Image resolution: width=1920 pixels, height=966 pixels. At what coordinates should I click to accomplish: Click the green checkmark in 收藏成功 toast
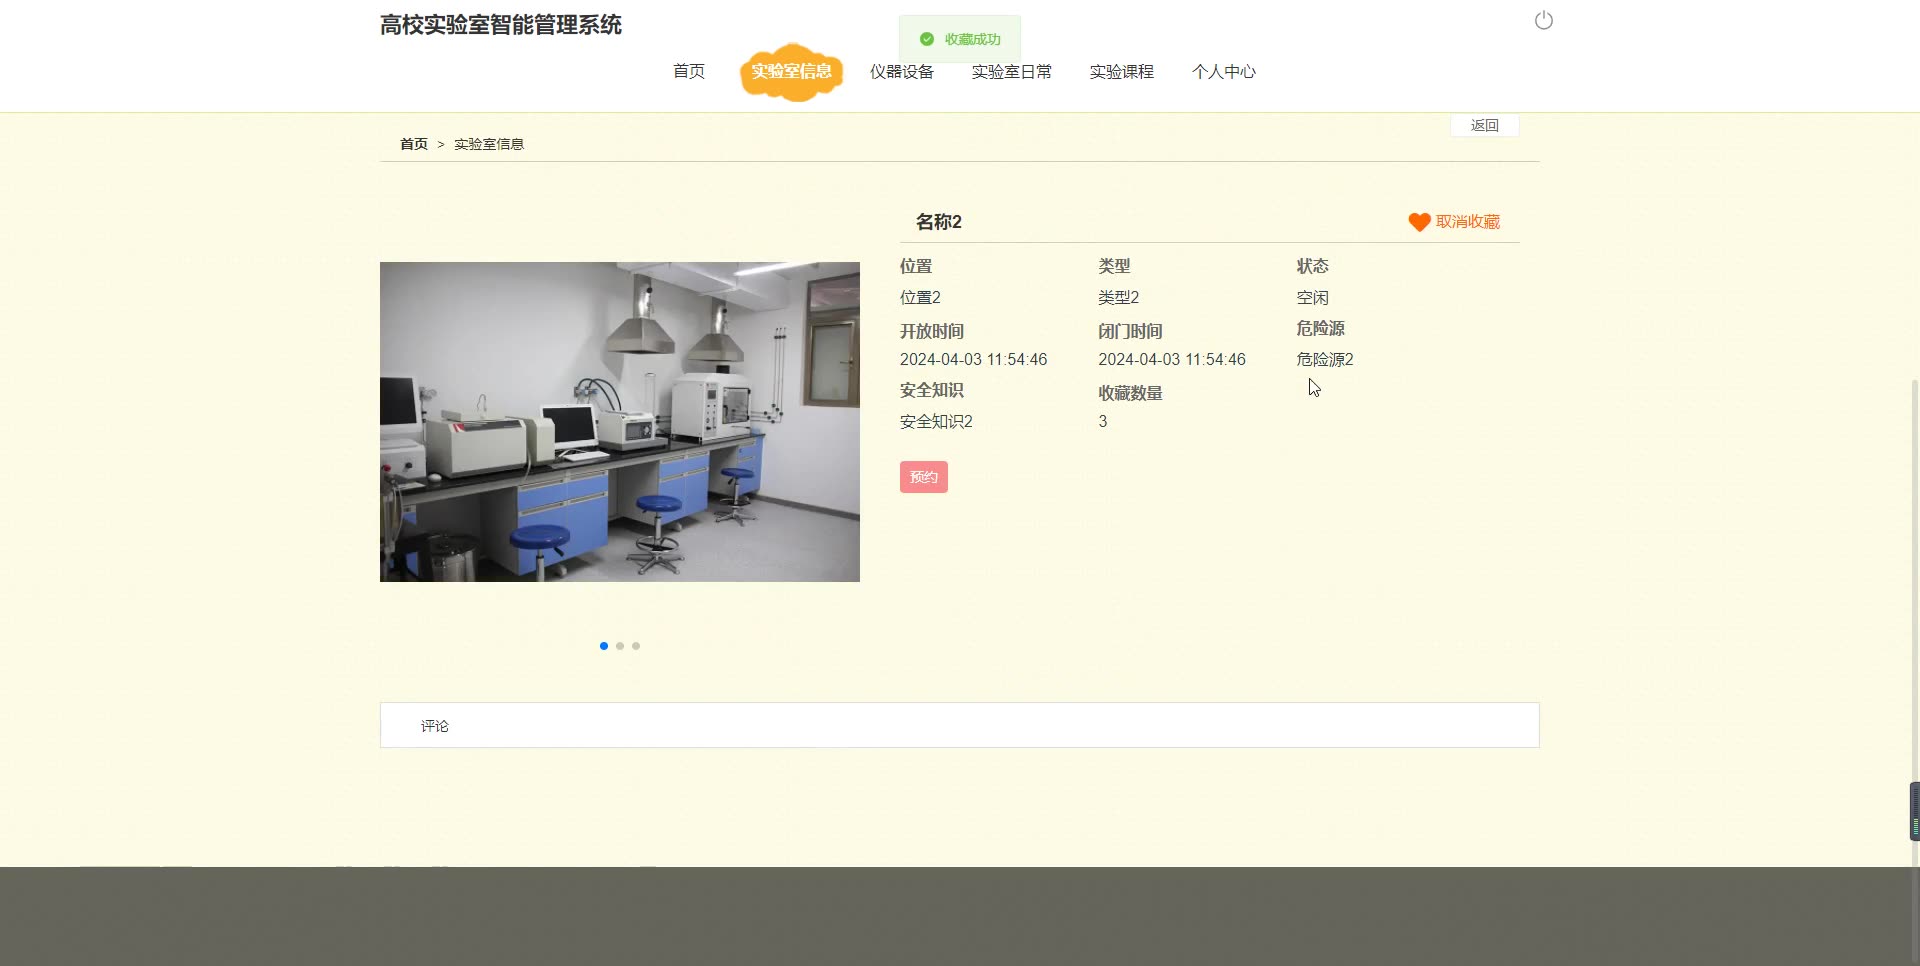(926, 40)
